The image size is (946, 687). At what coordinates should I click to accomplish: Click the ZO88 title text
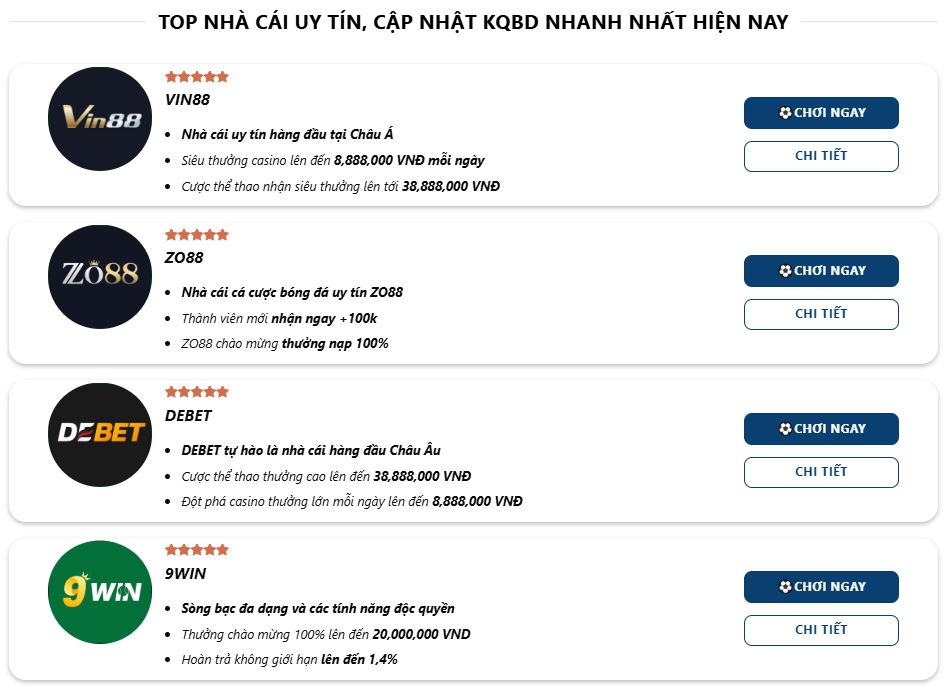point(184,258)
